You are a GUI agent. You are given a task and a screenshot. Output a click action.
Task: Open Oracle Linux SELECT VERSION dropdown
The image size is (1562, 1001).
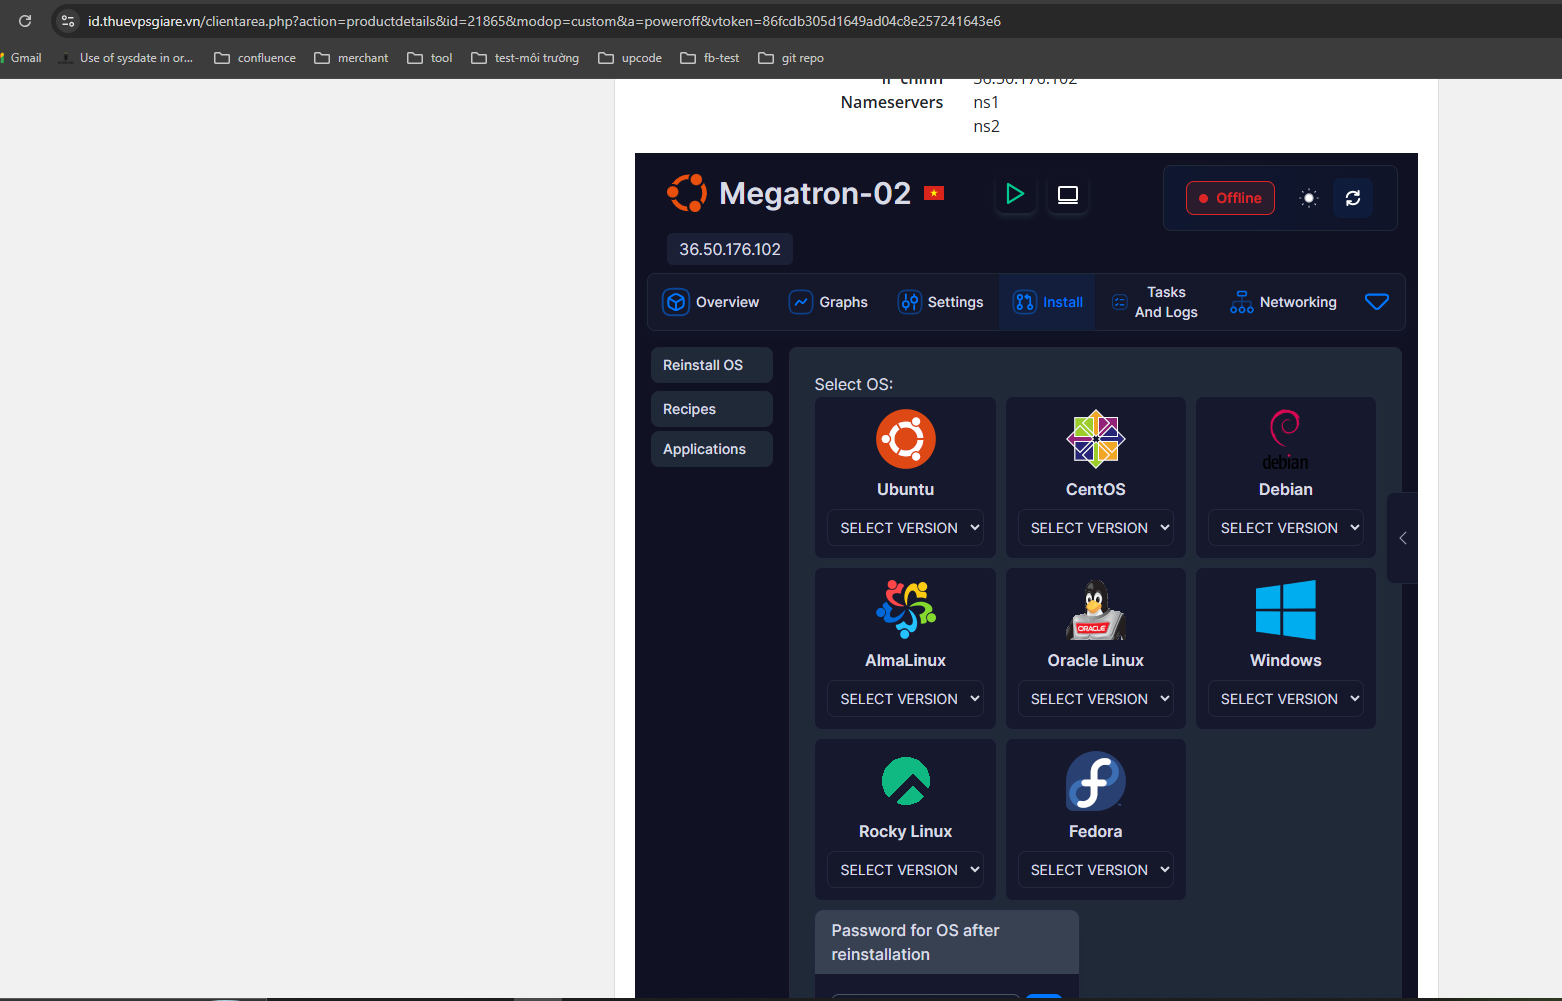pyautogui.click(x=1096, y=699)
